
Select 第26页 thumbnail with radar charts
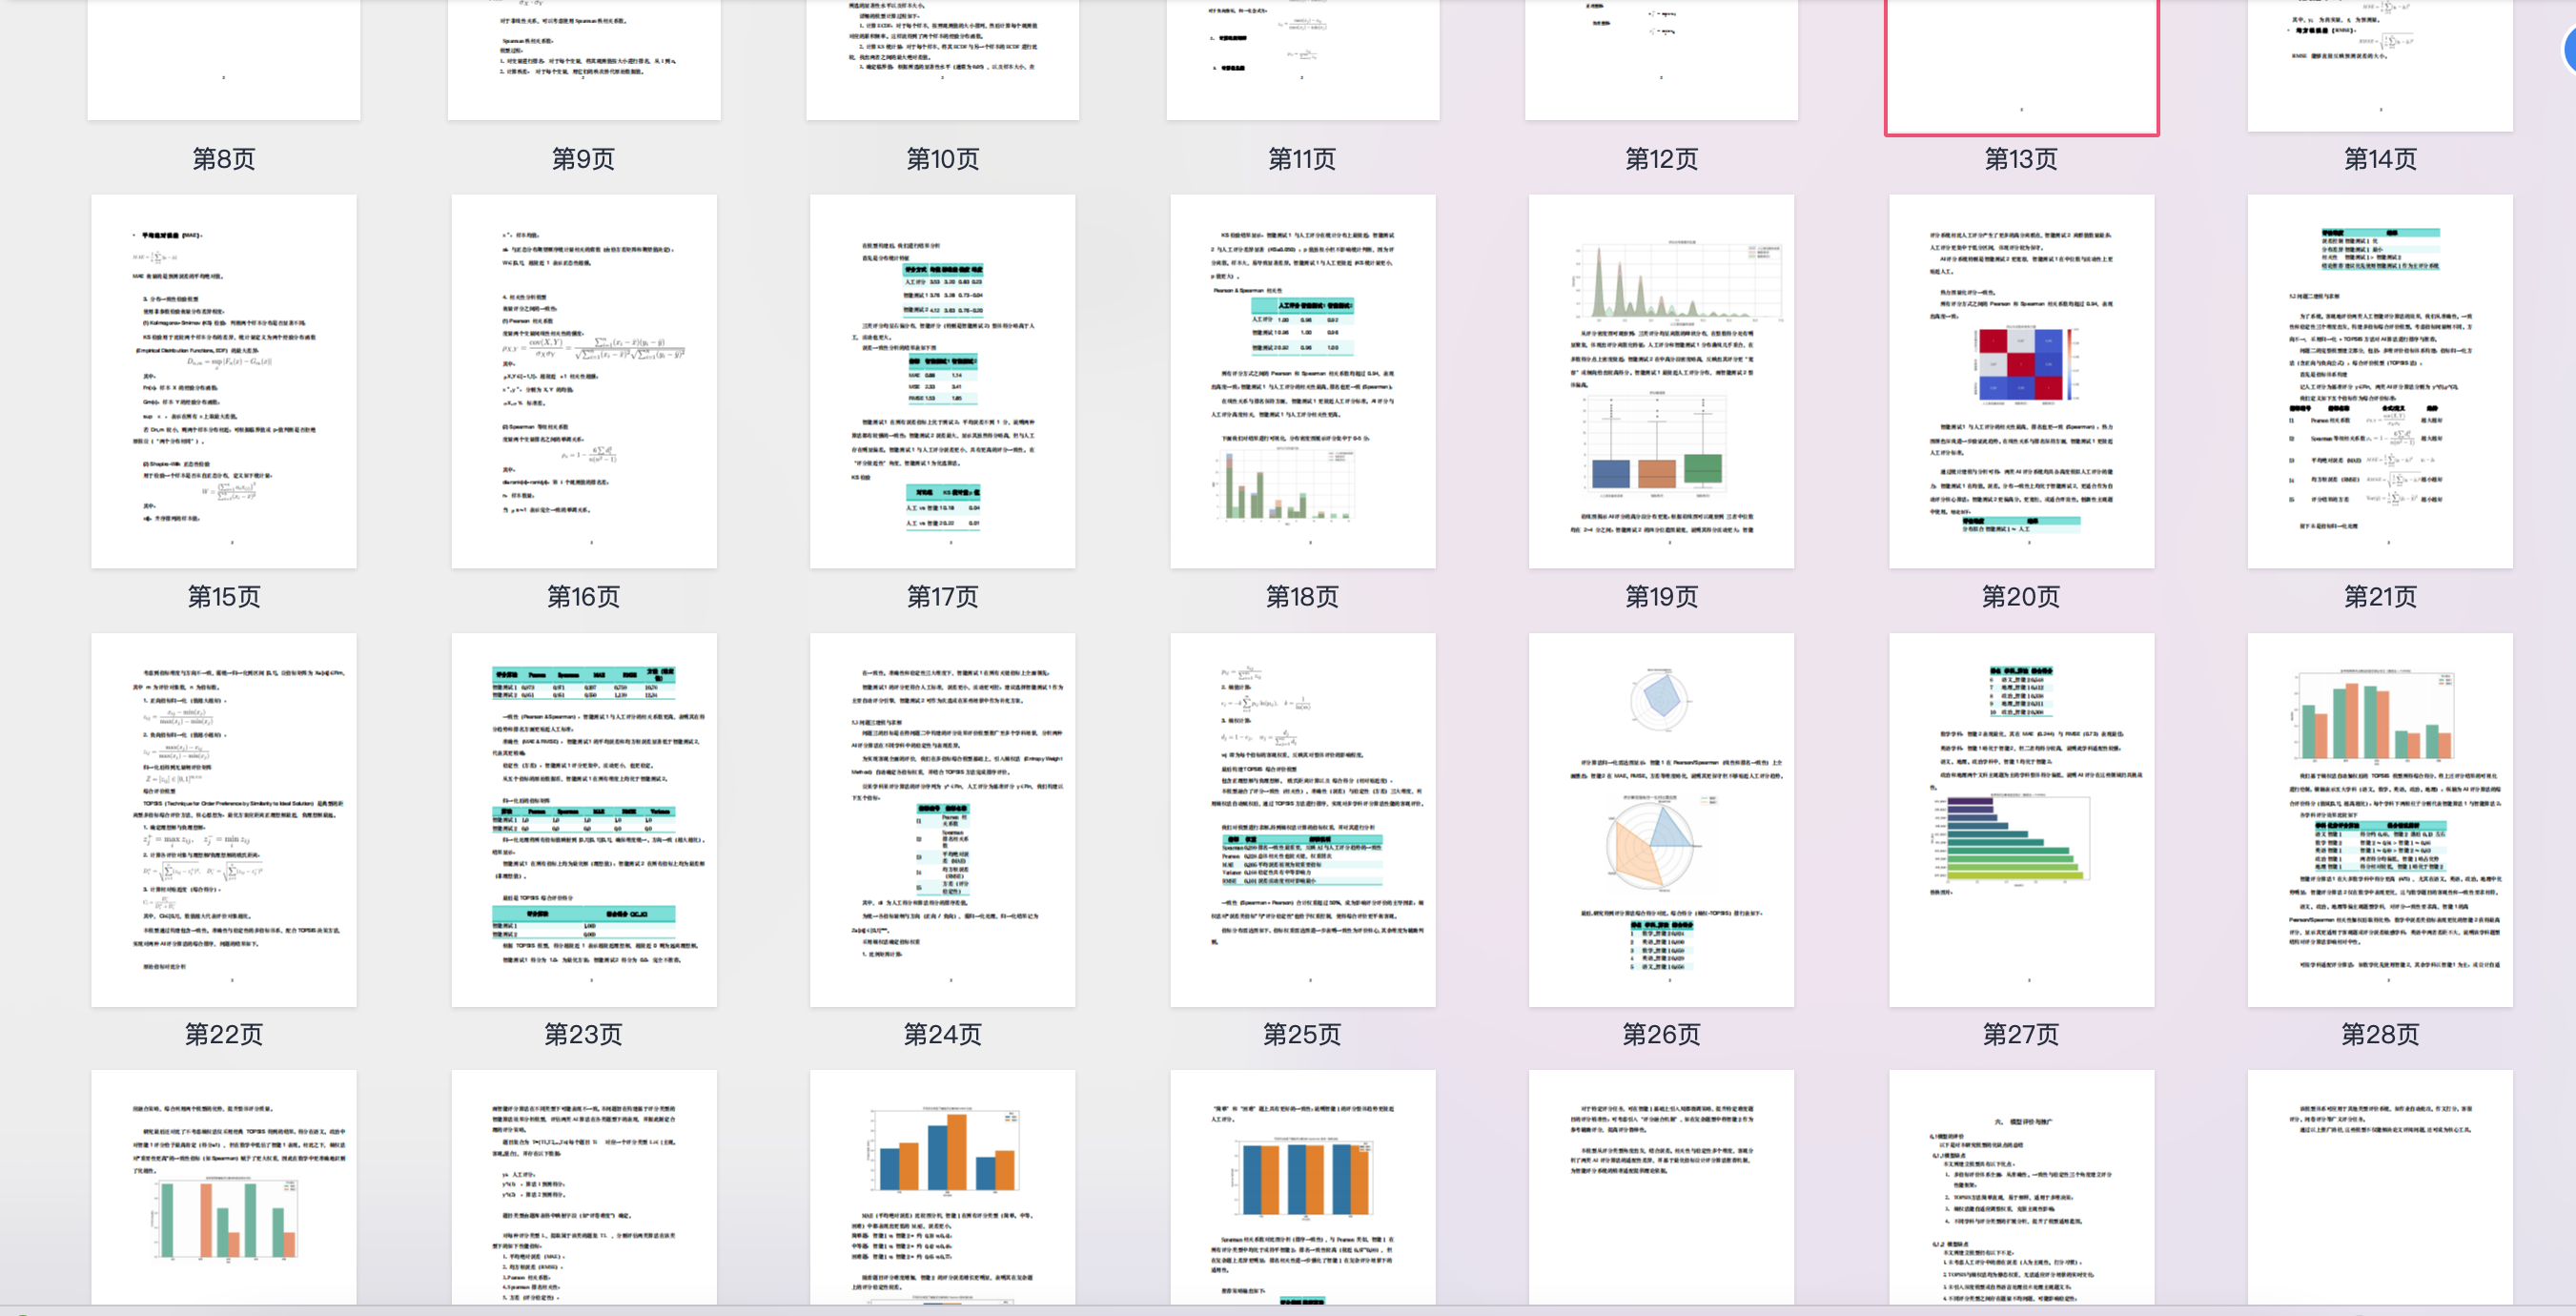1661,819
